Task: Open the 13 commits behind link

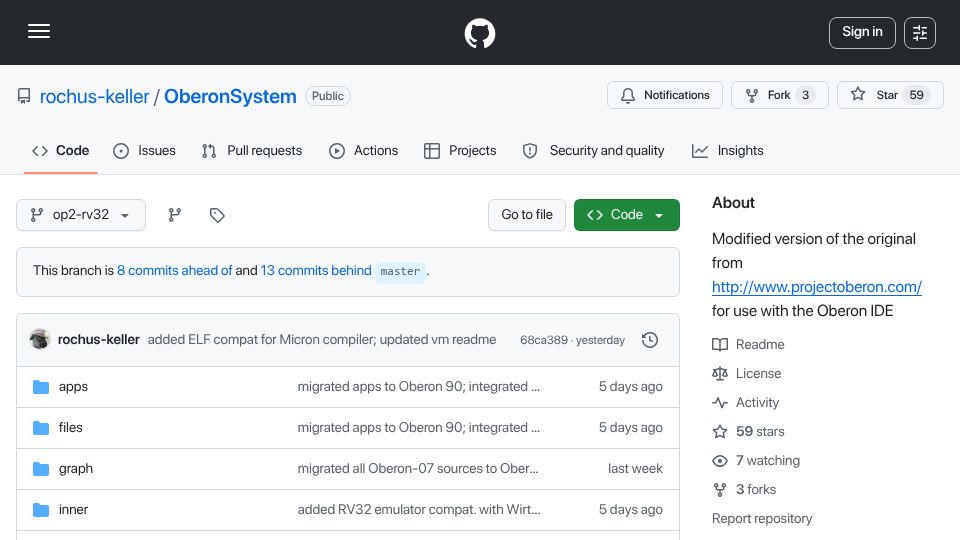Action: (316, 271)
